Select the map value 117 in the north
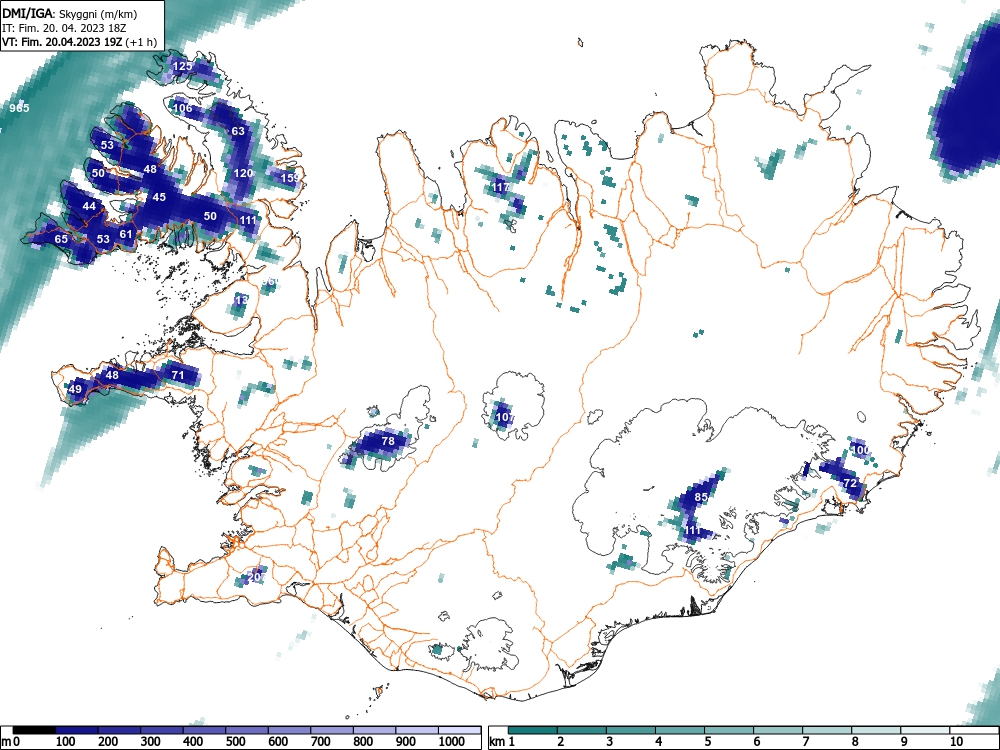The height and width of the screenshot is (750, 1000). 501,188
